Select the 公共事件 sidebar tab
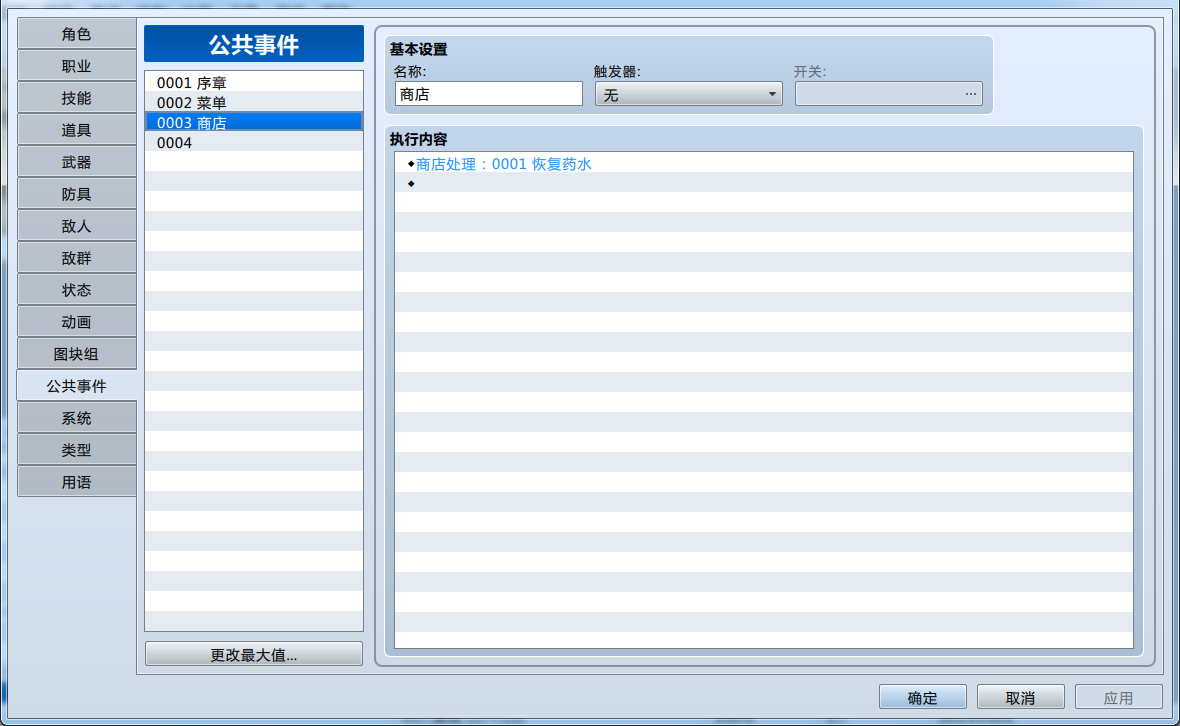This screenshot has width=1180, height=726. [x=77, y=386]
